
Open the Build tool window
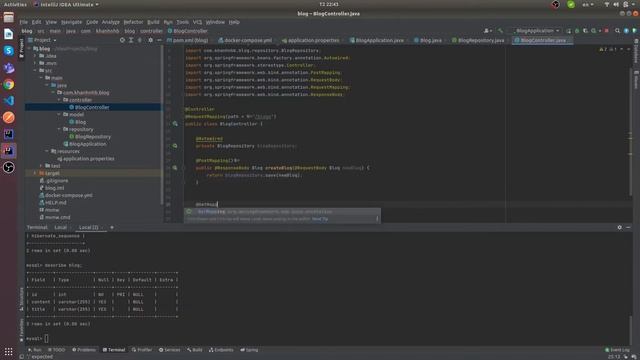pyautogui.click(x=195, y=350)
